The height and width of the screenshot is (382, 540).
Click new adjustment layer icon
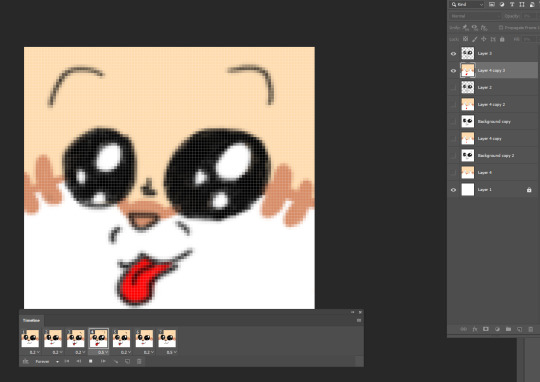(x=497, y=329)
